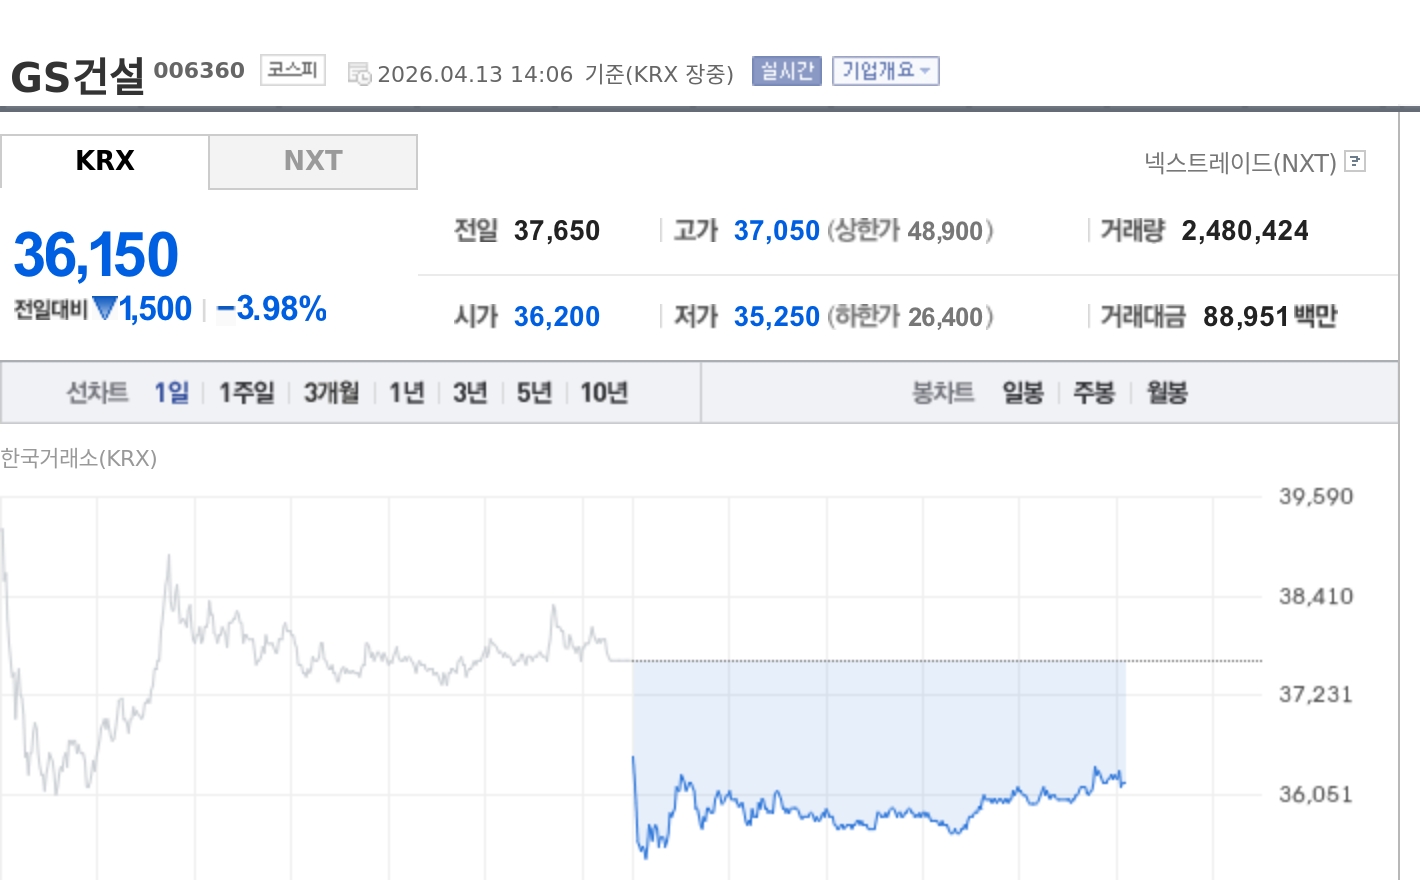This screenshot has height=880, width=1420.
Task: Switch to the NXT exchange tab
Action: (313, 161)
